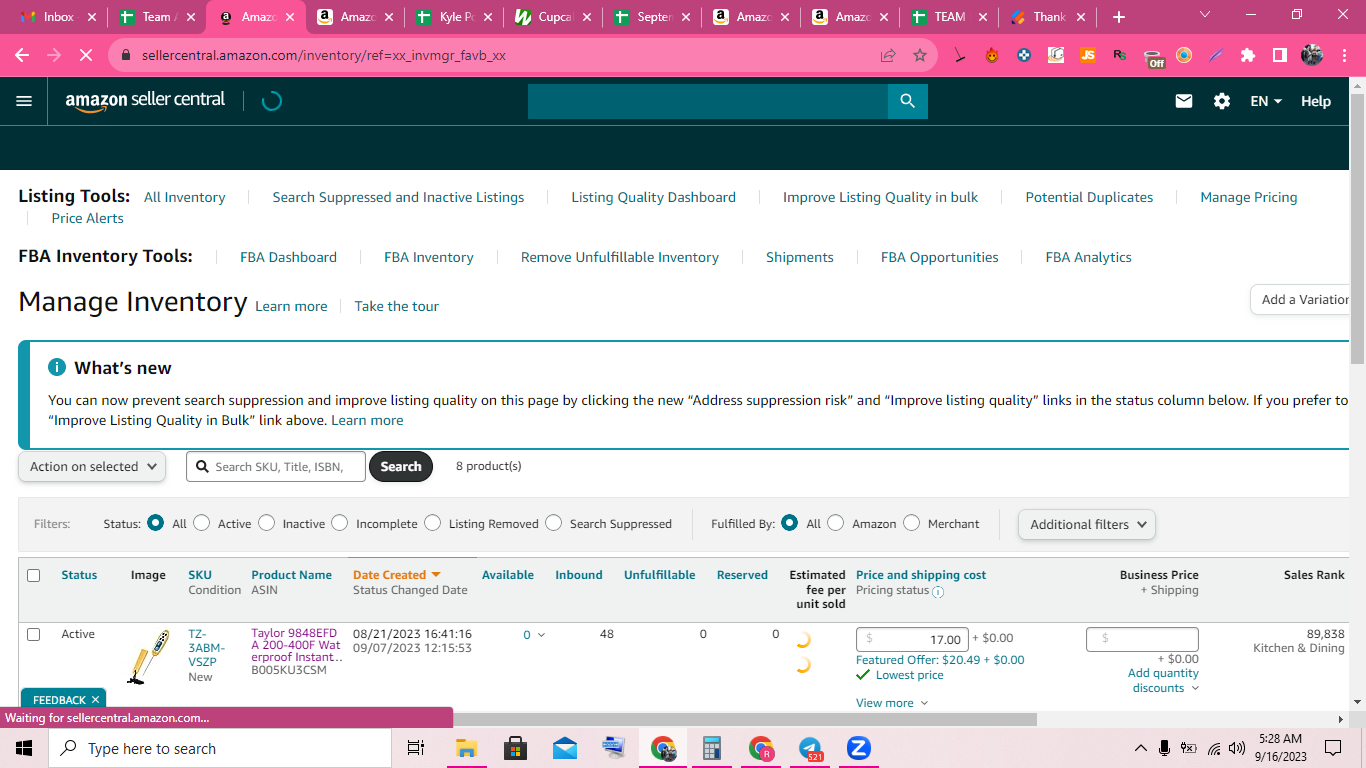Bookmark this page with the star icon
The width and height of the screenshot is (1366, 768).
920,56
